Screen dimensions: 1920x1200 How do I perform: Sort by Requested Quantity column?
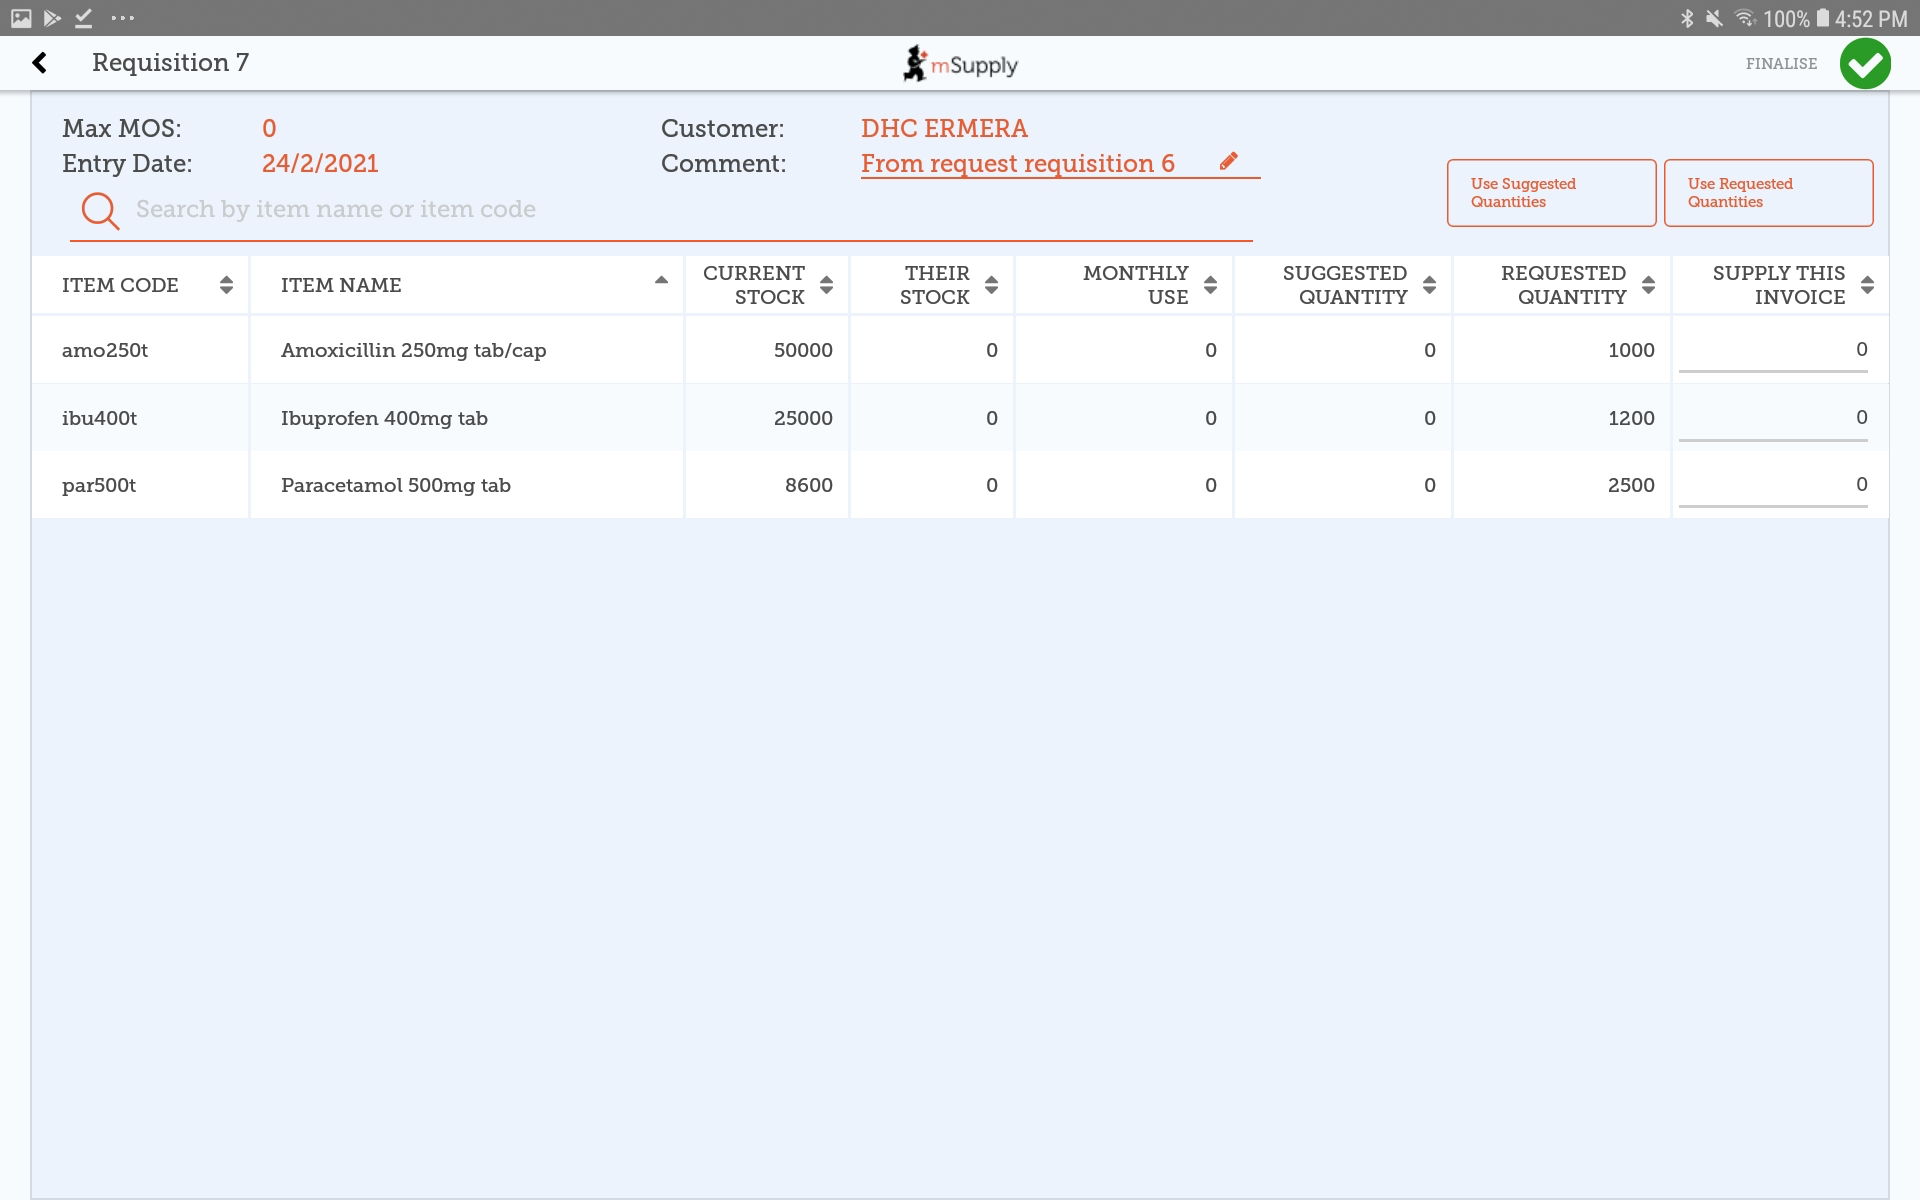tap(1648, 285)
